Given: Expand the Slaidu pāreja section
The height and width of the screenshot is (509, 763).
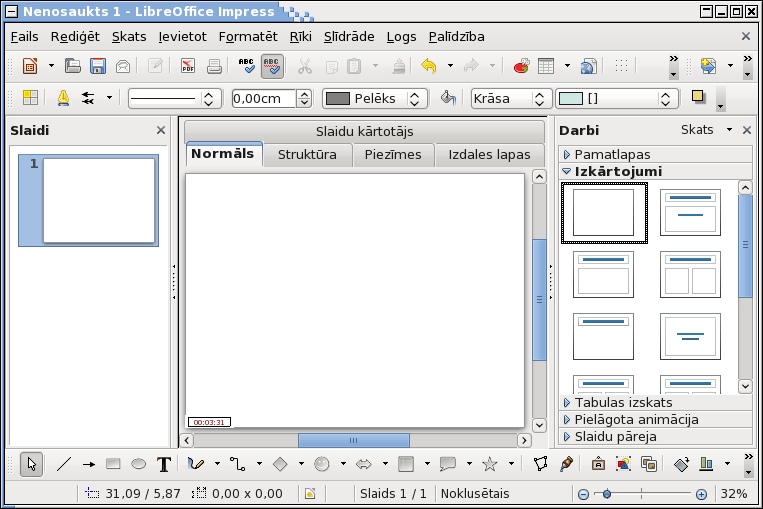Looking at the screenshot, I should 655,437.
